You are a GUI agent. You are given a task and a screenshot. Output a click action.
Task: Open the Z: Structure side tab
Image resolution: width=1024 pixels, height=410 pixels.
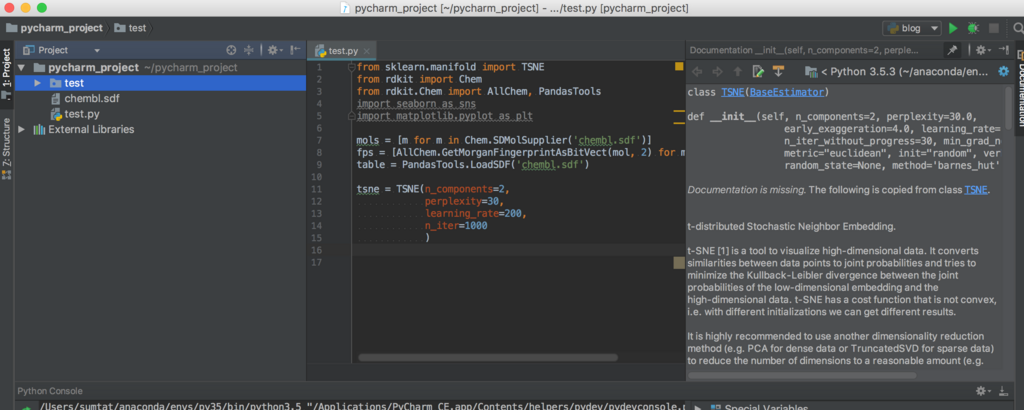coord(7,148)
